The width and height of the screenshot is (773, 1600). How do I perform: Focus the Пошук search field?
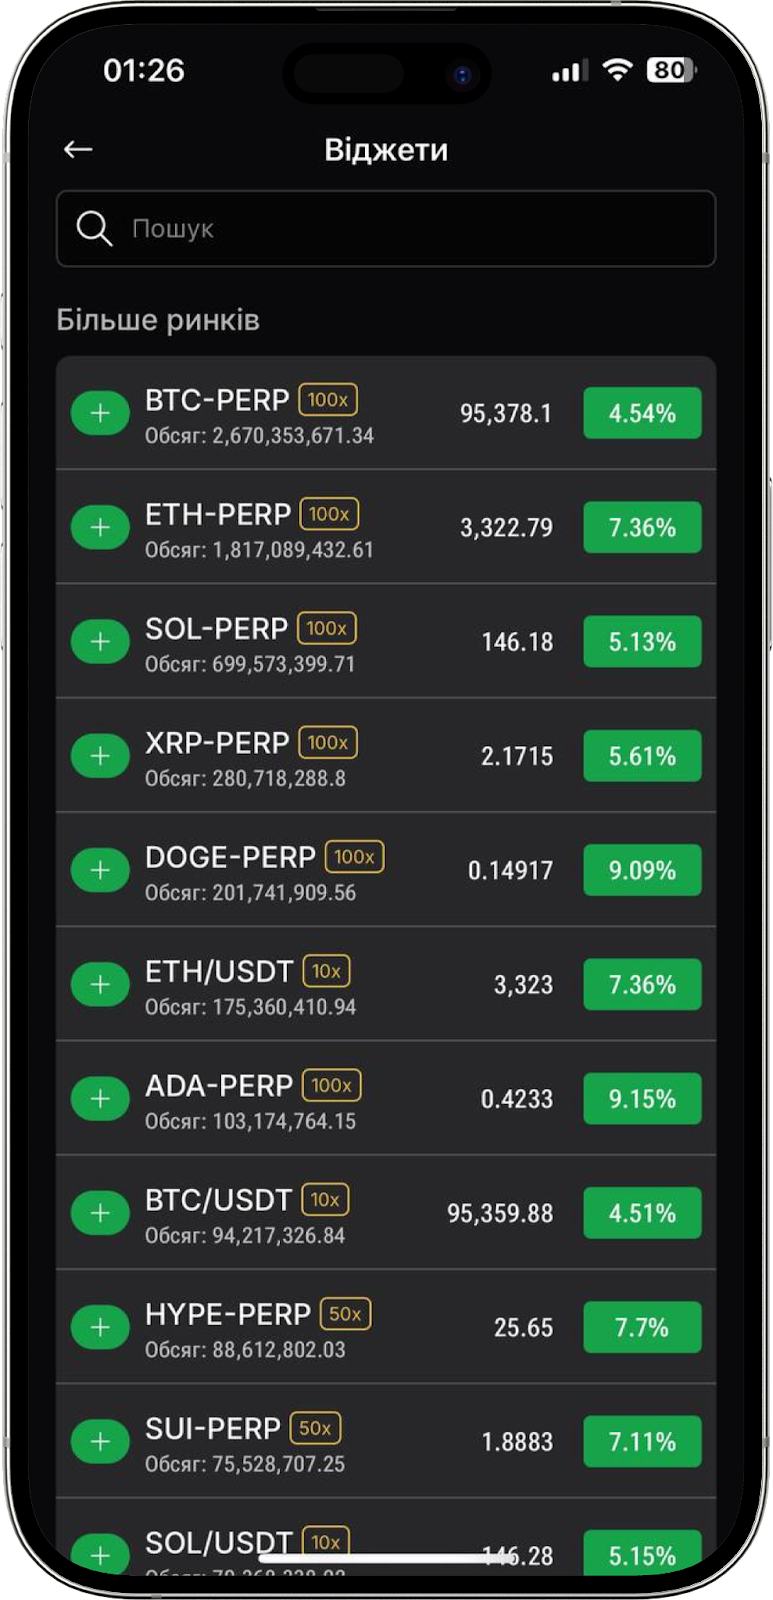(400, 229)
